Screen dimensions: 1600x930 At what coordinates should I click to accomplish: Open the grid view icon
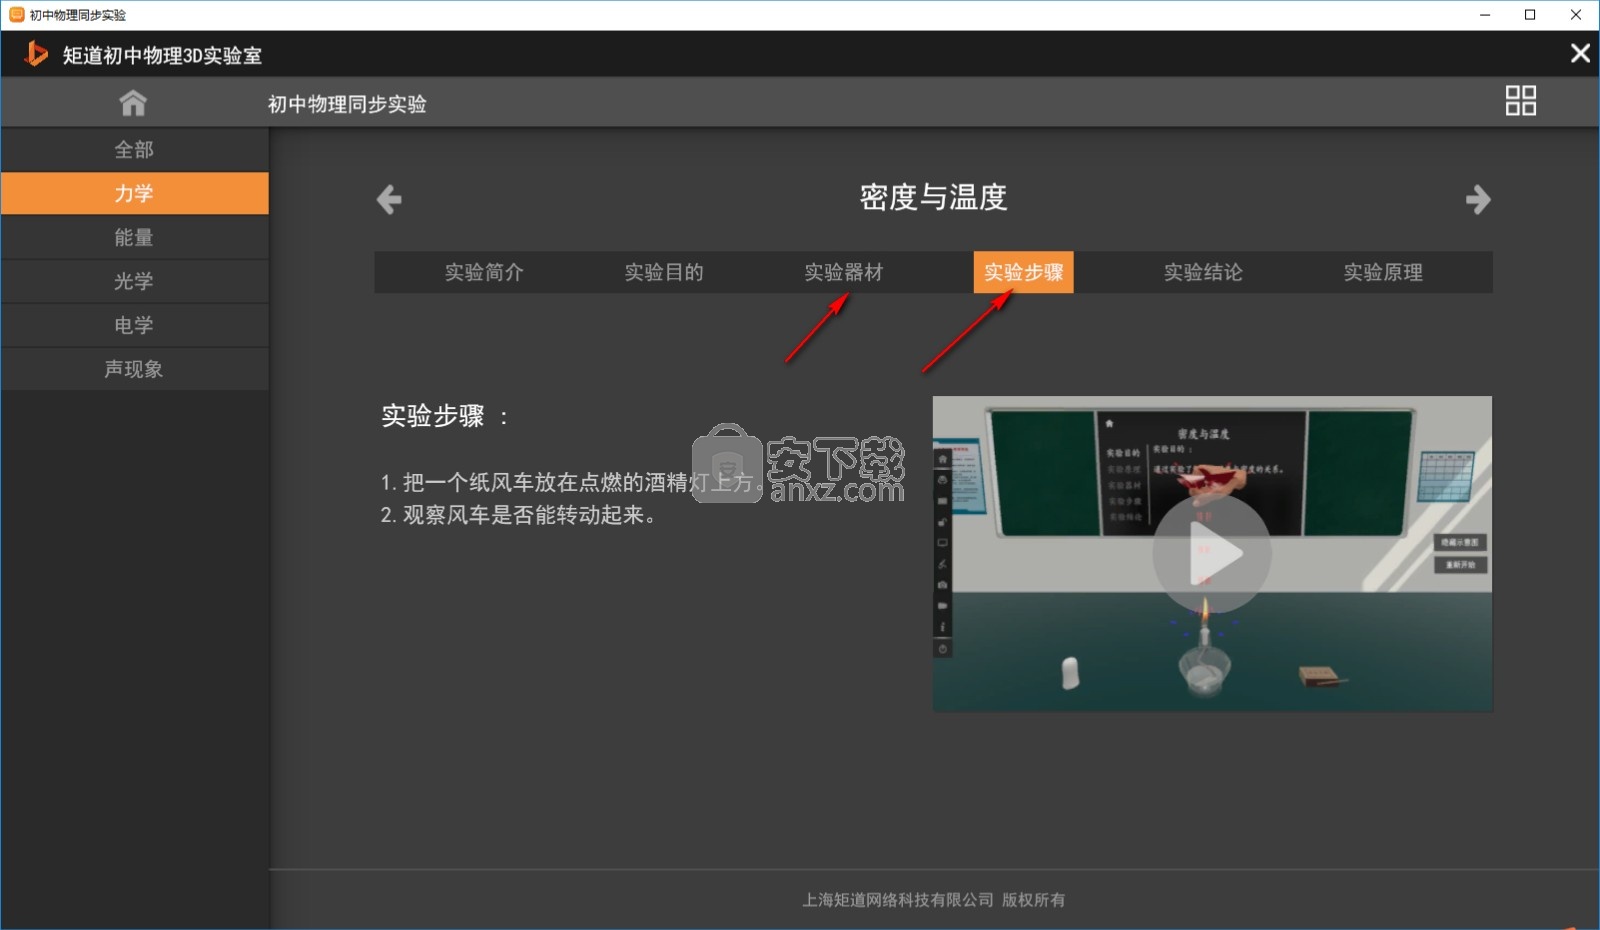1520,100
